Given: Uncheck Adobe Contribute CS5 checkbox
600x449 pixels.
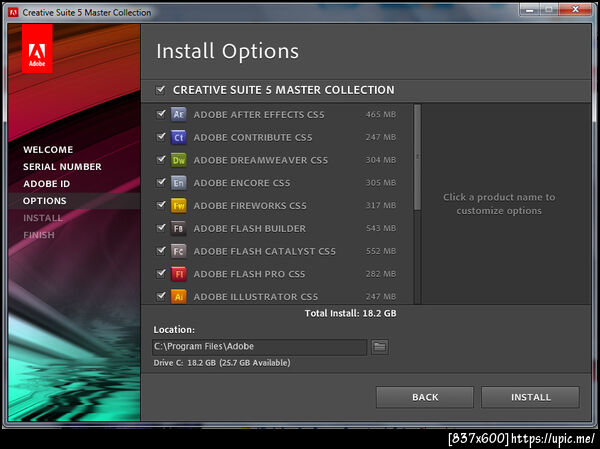Looking at the screenshot, I should [161, 137].
